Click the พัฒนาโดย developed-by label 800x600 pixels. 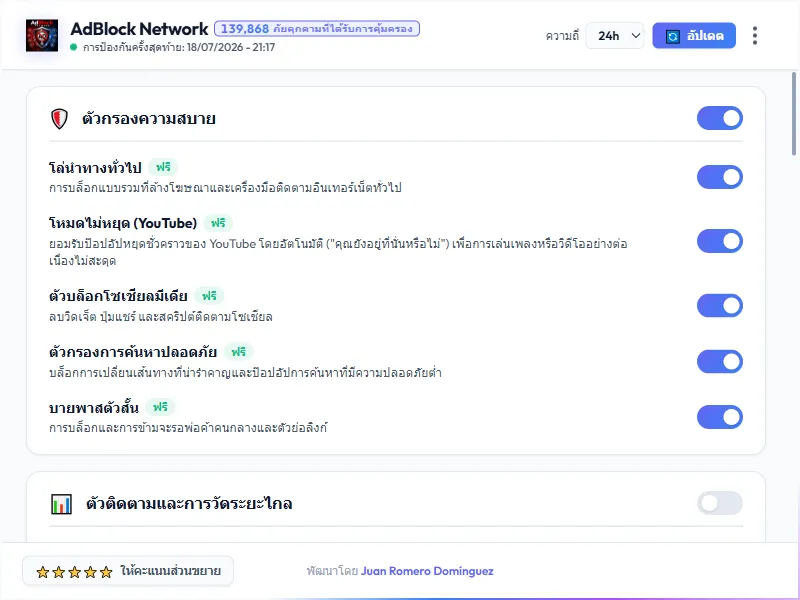point(332,571)
